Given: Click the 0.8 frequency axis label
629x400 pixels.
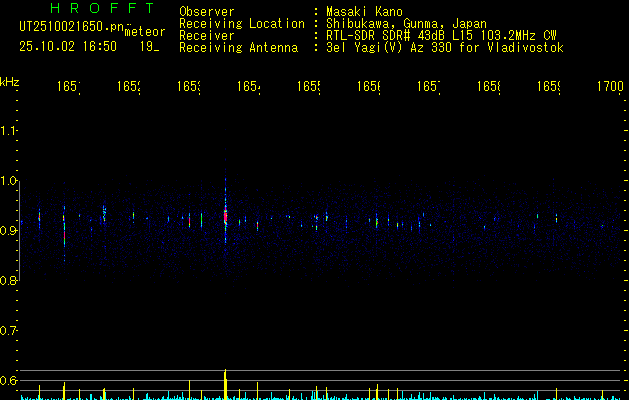Looking at the screenshot, I should [x=8, y=280].
